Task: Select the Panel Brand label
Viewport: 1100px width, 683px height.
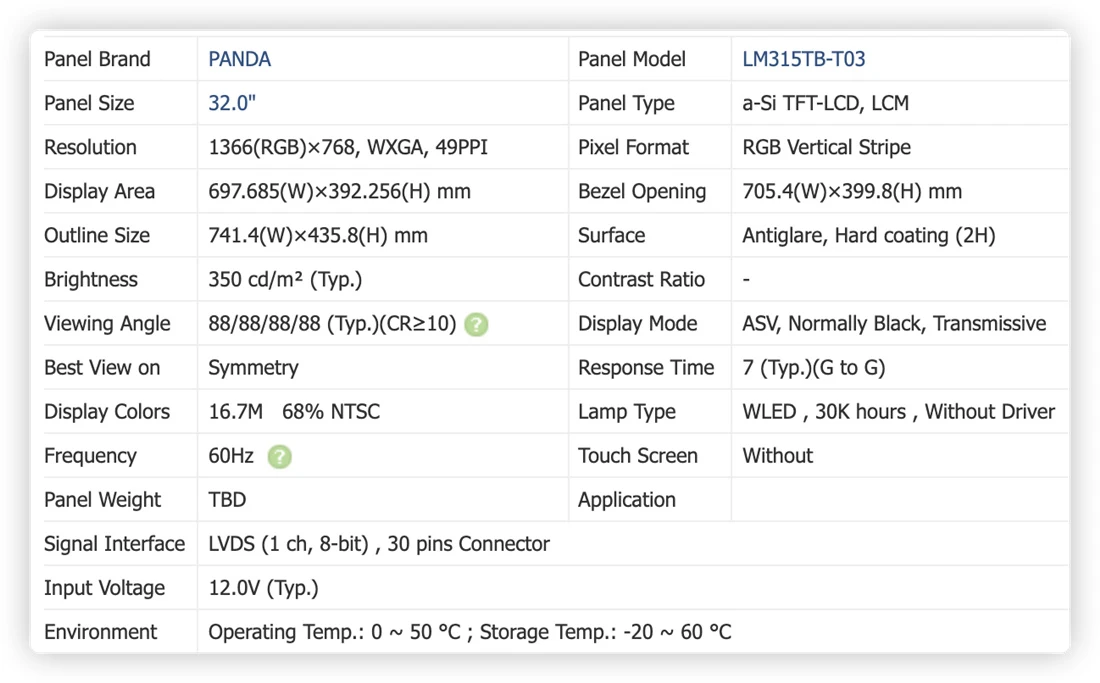Action: tap(97, 59)
